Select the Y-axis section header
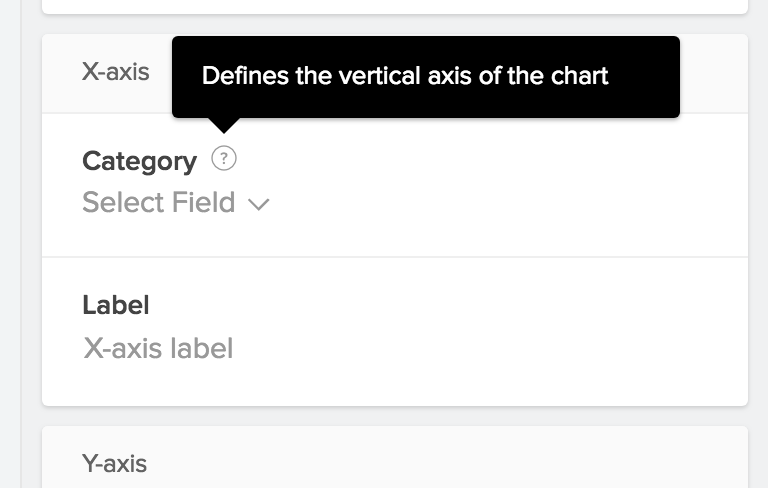The height and width of the screenshot is (488, 768). [x=115, y=463]
